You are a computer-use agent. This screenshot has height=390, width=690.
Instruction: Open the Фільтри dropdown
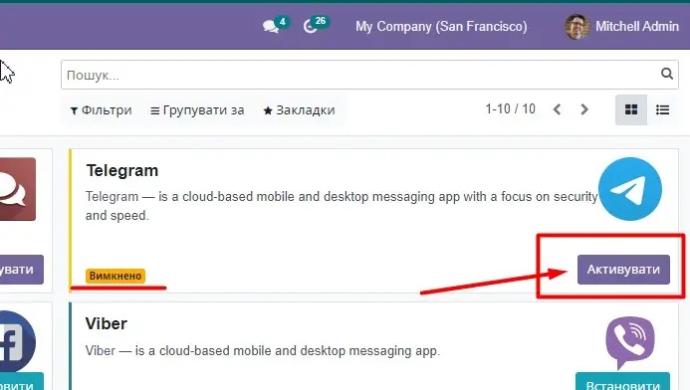(x=101, y=110)
